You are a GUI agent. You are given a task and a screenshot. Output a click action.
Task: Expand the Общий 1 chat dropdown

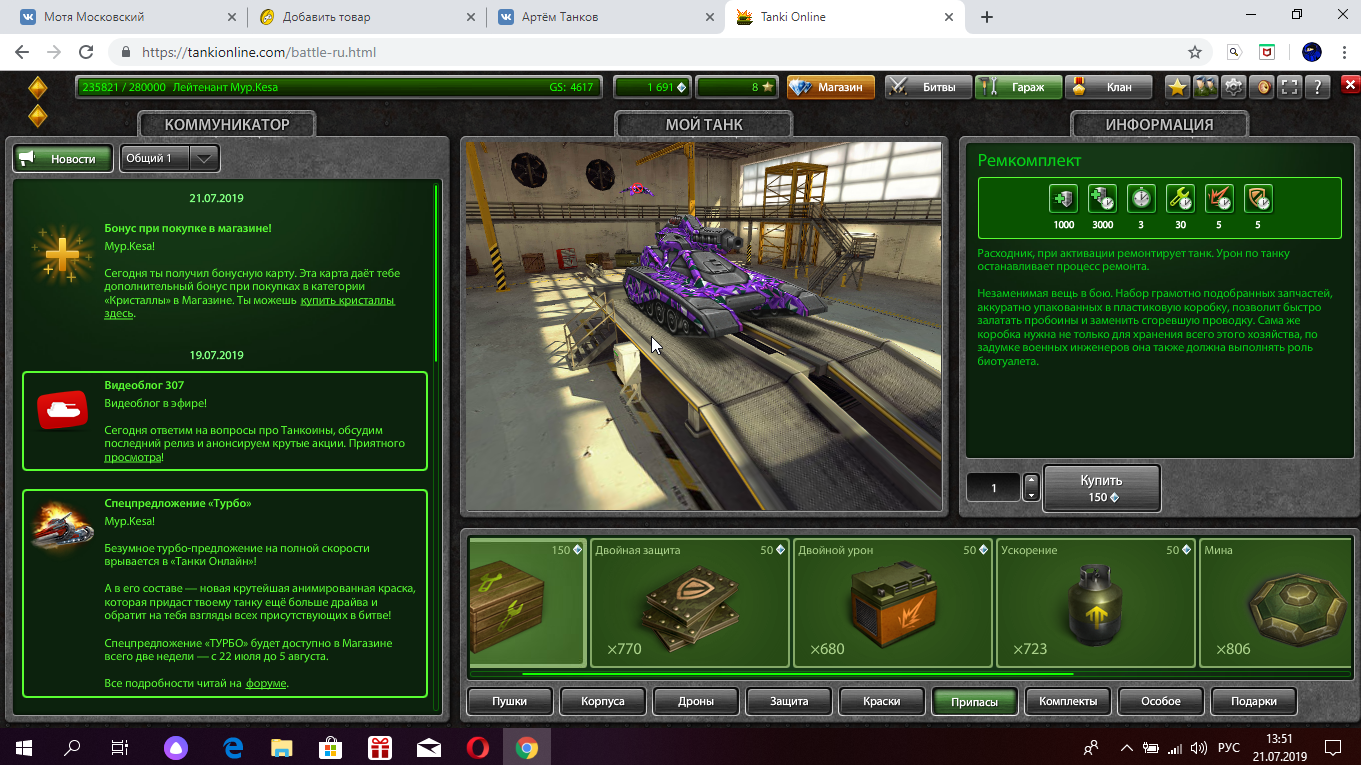(x=169, y=158)
